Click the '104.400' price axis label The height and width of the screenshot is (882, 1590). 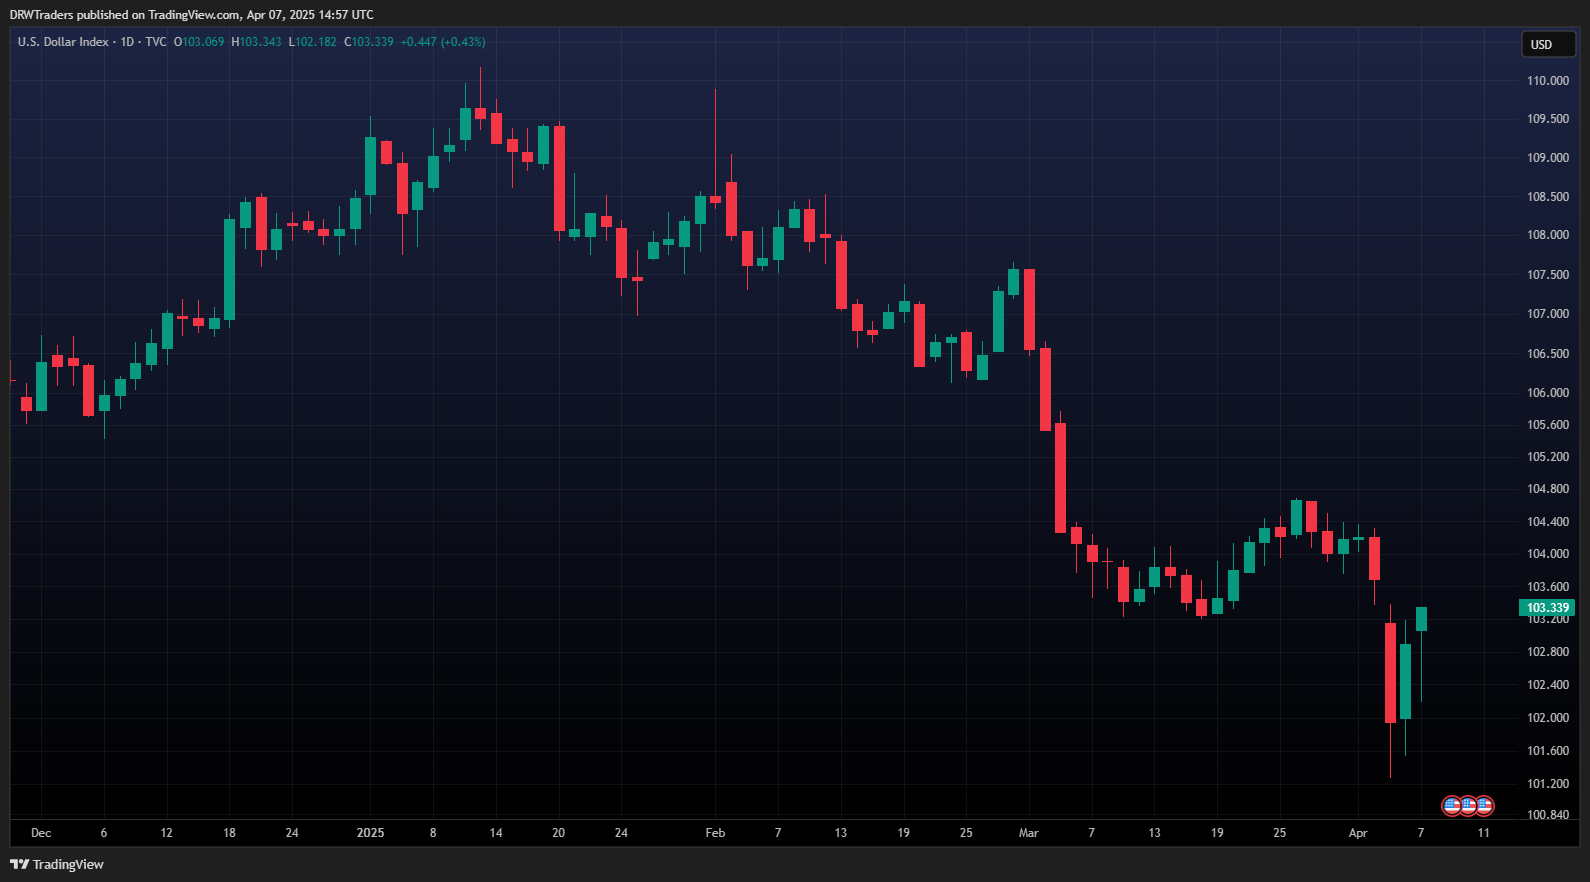[1547, 522]
